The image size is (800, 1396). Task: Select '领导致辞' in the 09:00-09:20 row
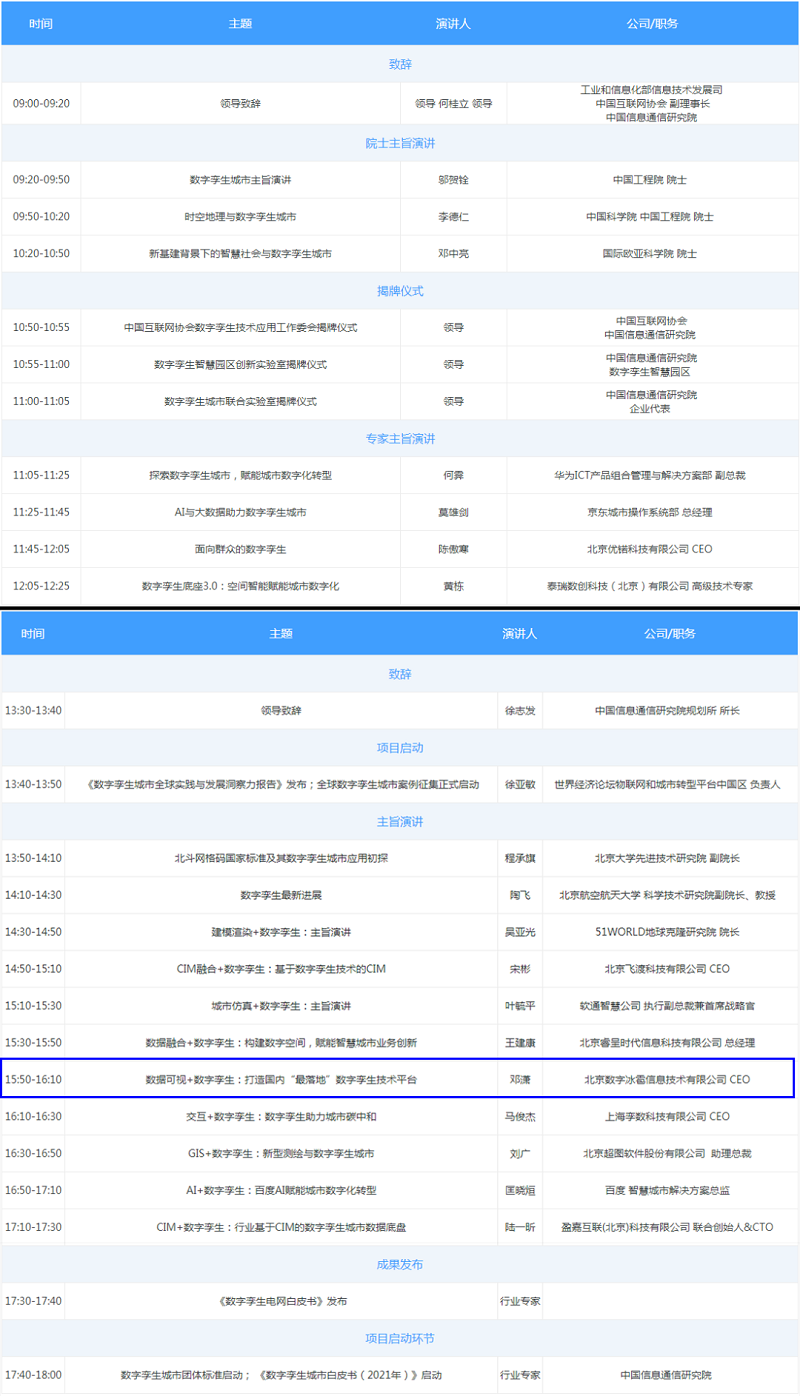[x=240, y=103]
